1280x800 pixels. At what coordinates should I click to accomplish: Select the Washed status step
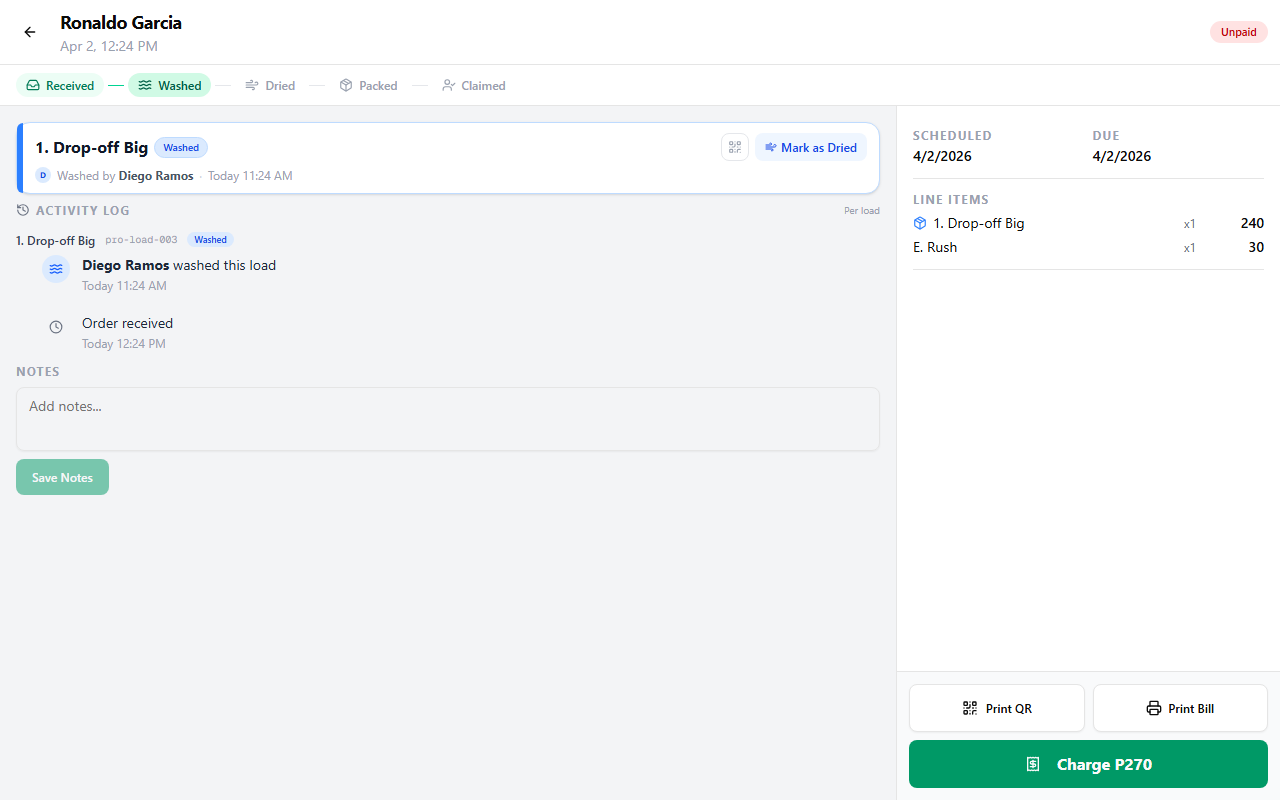pyautogui.click(x=169, y=86)
